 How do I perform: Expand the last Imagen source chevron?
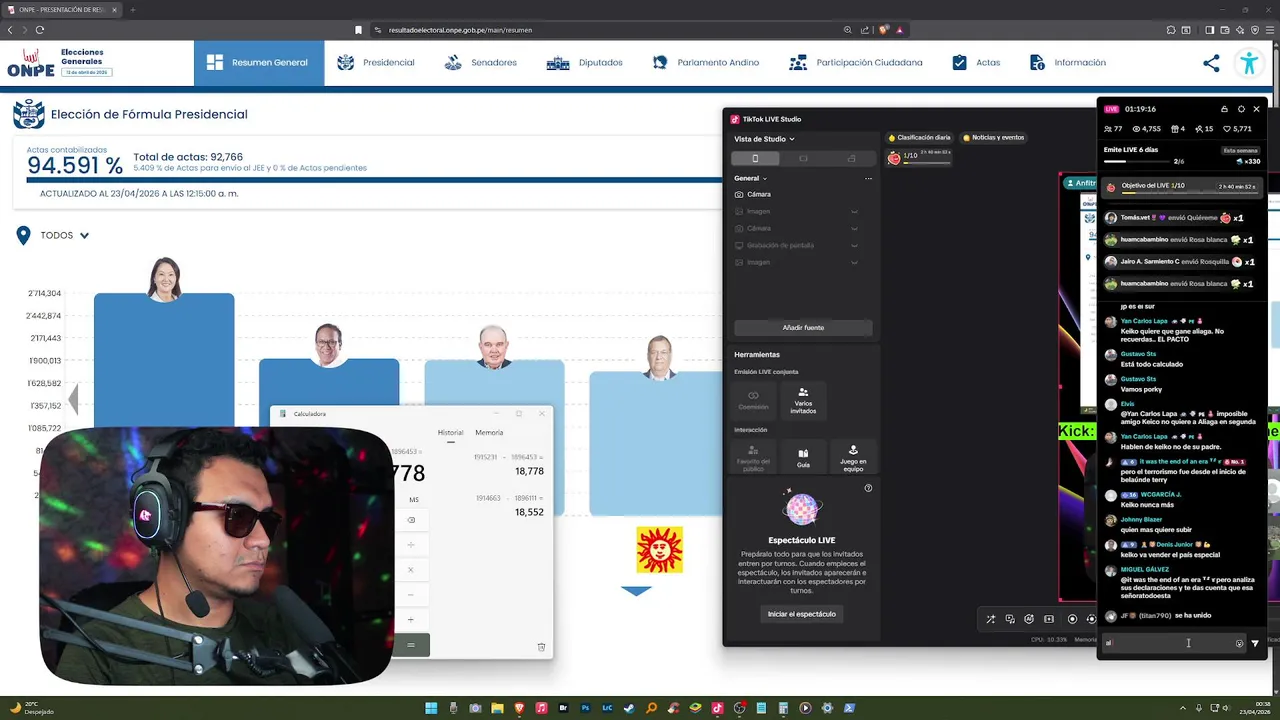coord(854,262)
